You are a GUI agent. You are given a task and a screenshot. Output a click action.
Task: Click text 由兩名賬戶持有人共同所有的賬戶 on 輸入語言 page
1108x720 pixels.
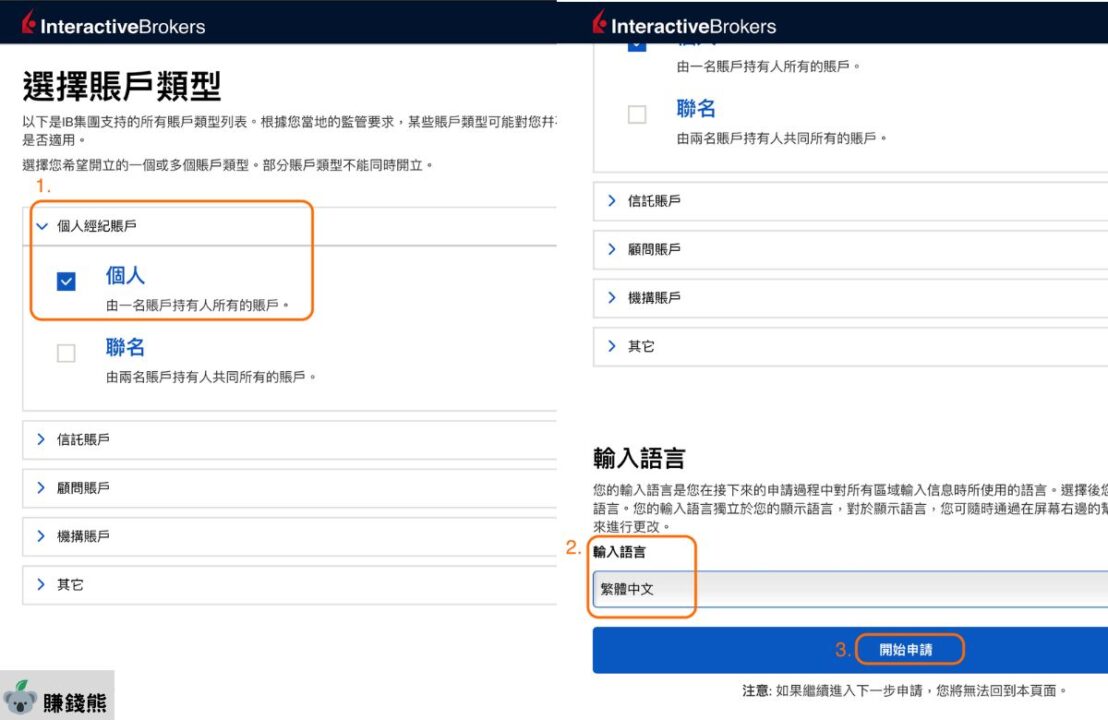(x=781, y=138)
